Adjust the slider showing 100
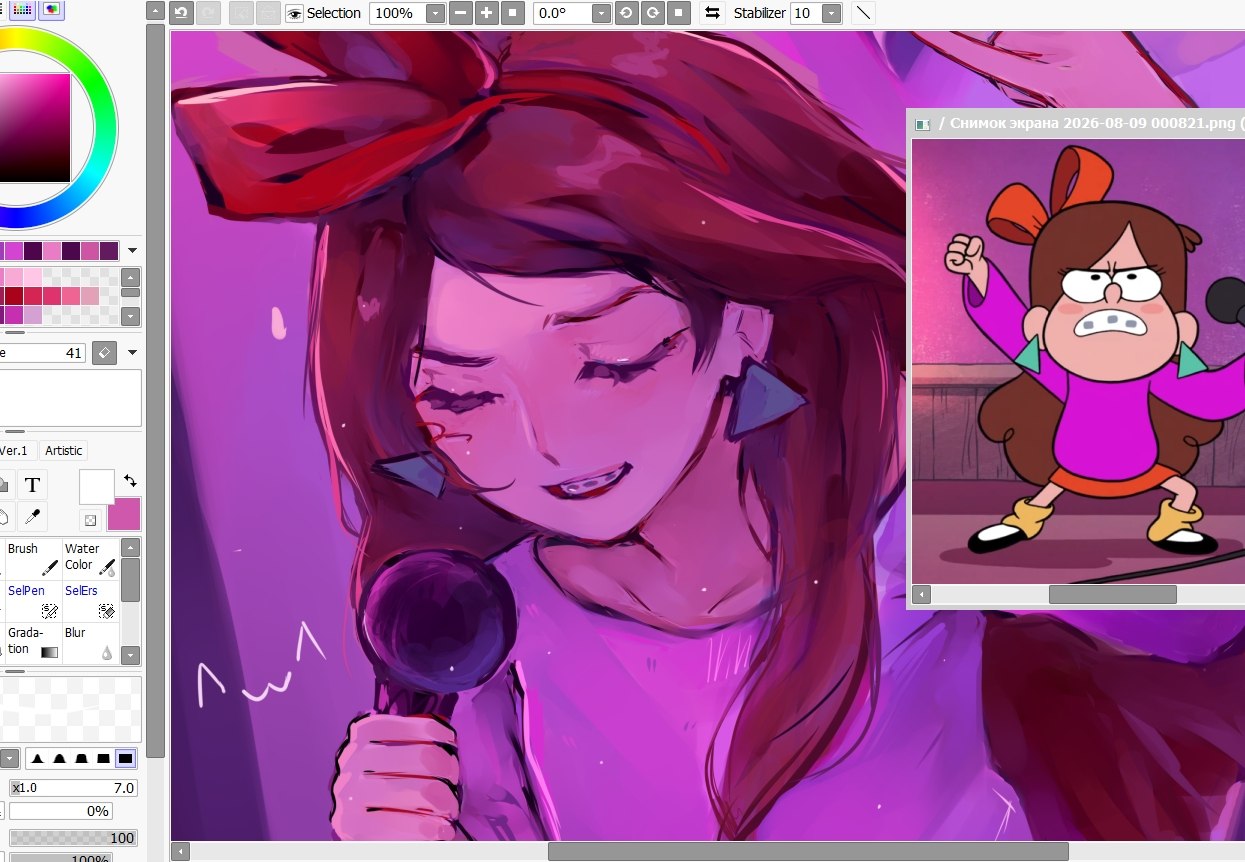Viewport: 1245px width, 862px height. 73,838
